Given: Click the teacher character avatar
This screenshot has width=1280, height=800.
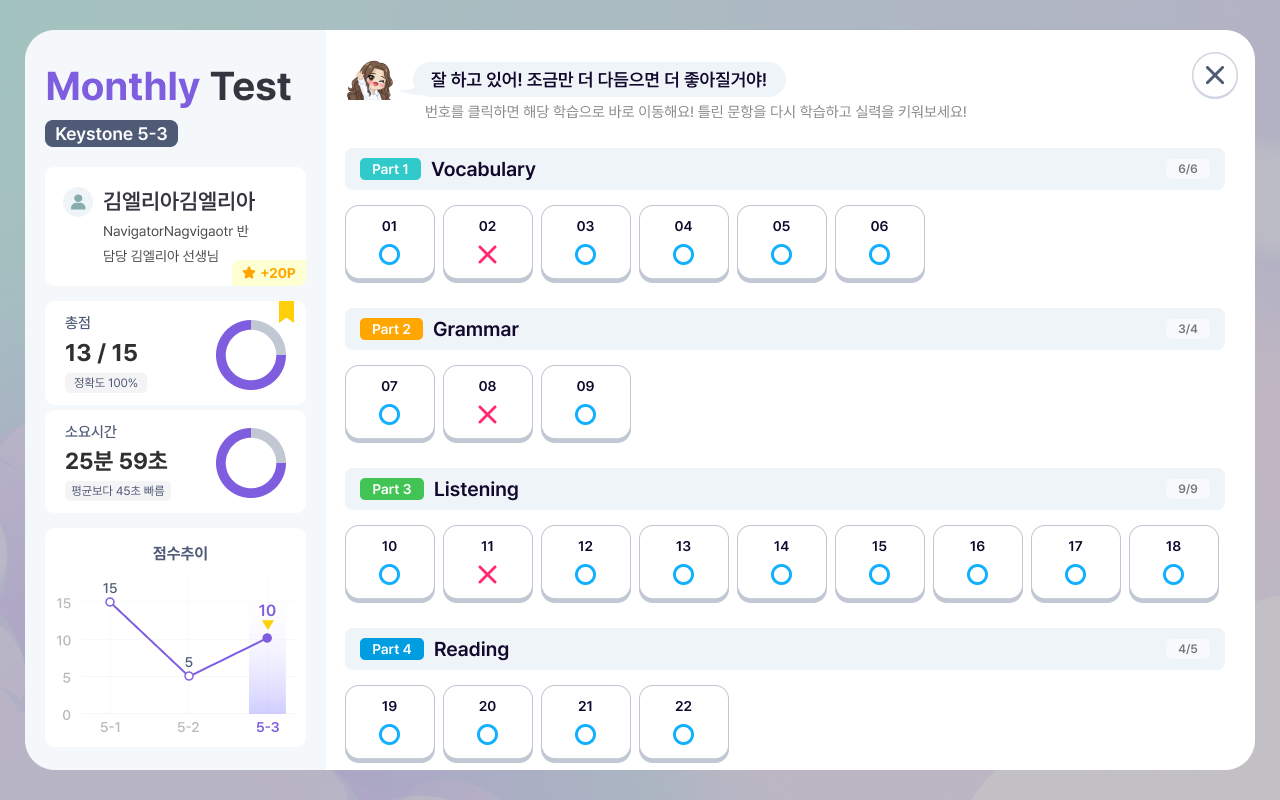Looking at the screenshot, I should [370, 80].
